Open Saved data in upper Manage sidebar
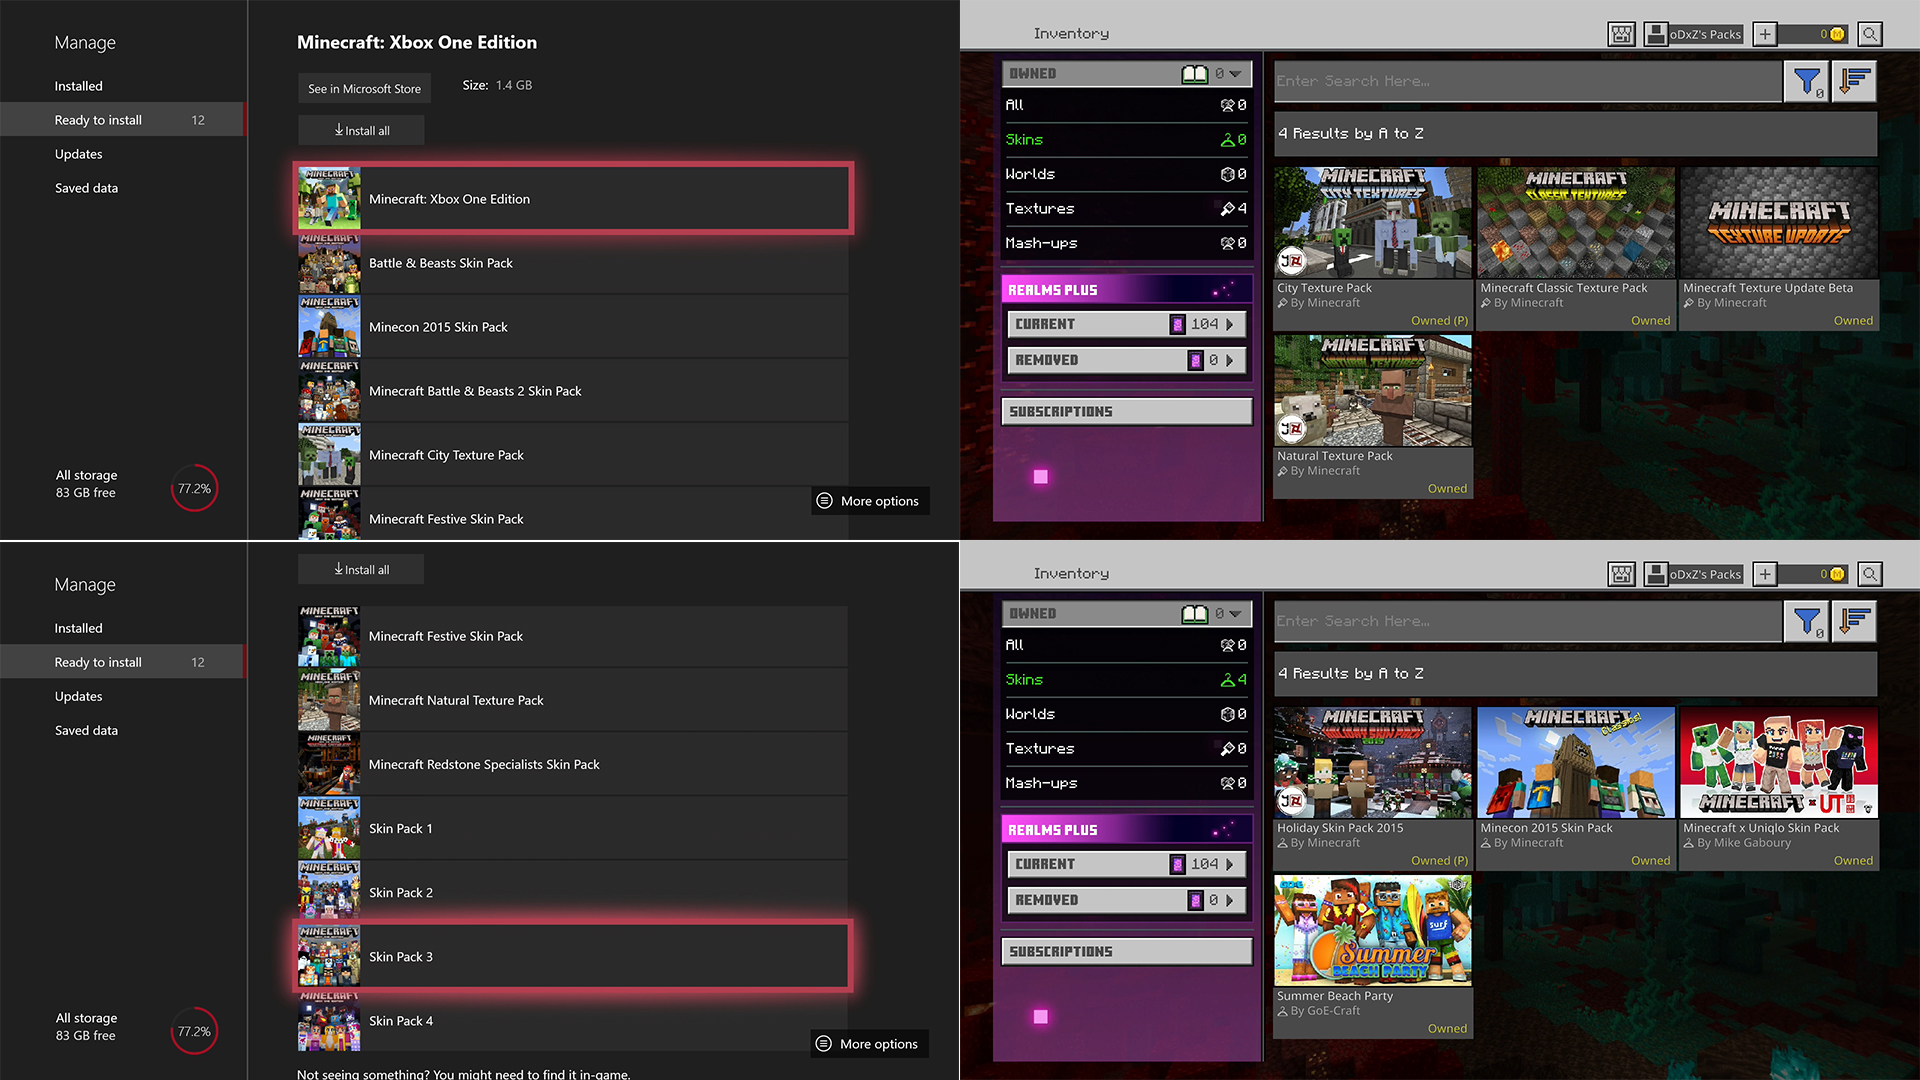 click(x=86, y=189)
